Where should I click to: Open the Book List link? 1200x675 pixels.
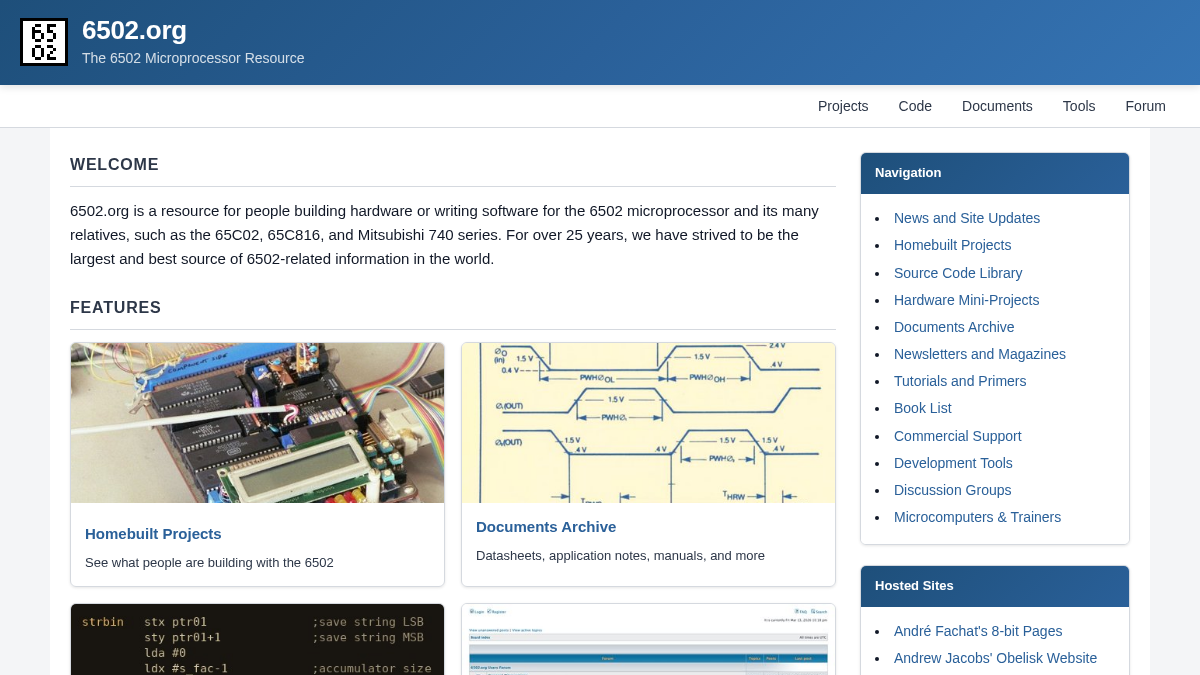[x=923, y=408]
